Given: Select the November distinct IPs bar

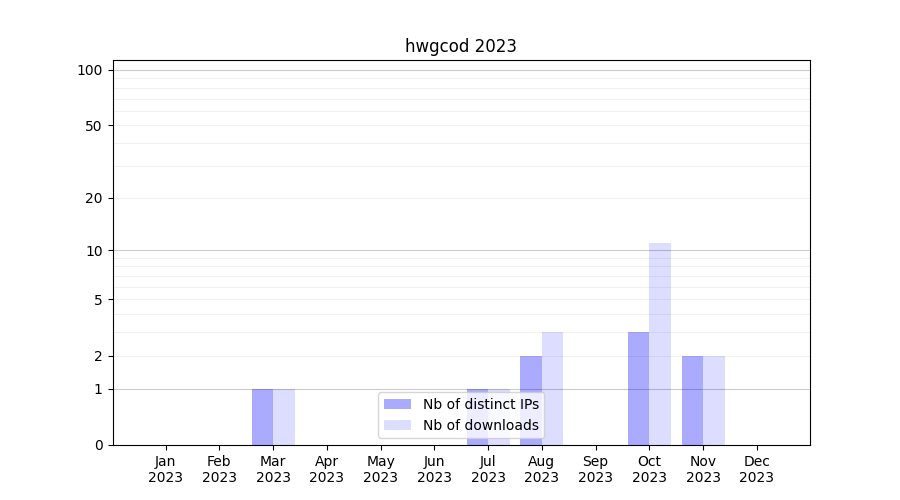Looking at the screenshot, I should point(692,400).
